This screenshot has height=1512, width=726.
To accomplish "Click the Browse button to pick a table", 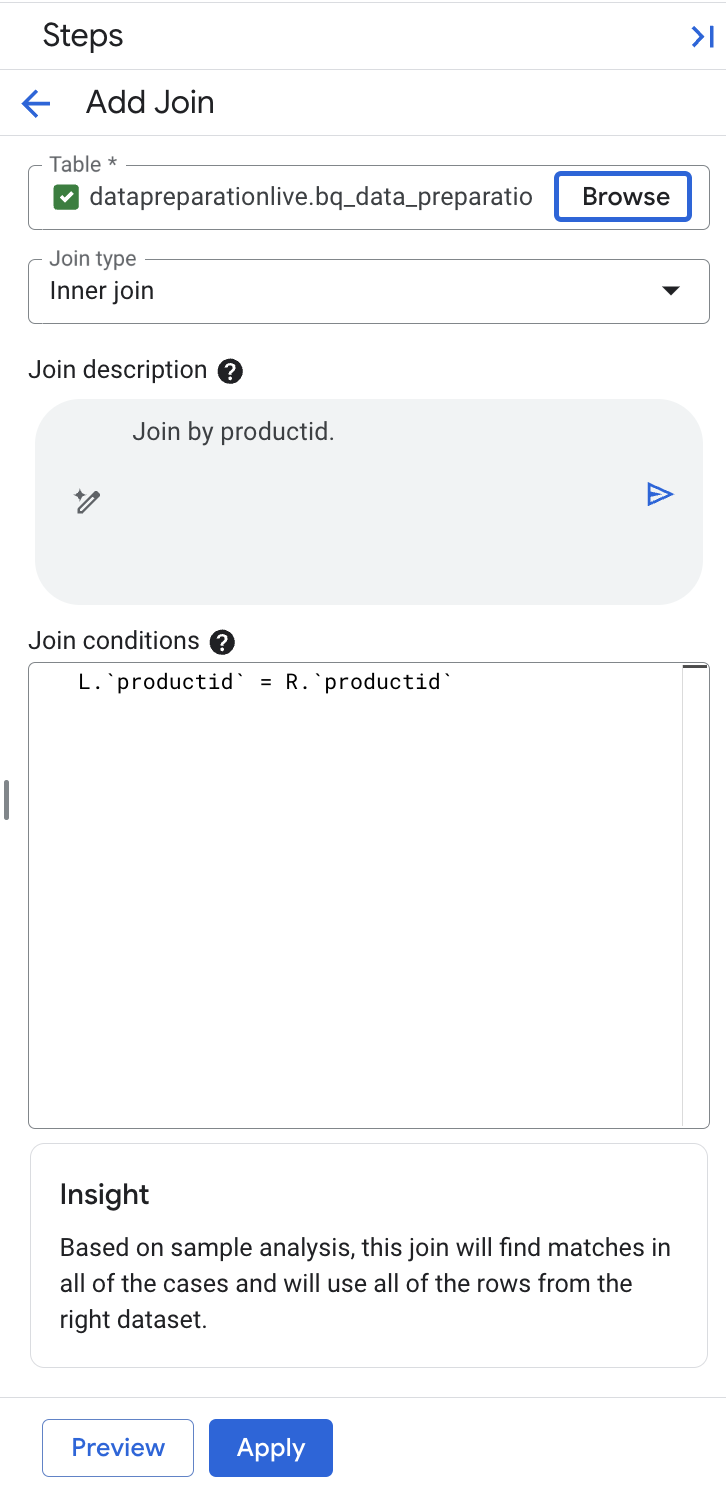I will point(625,197).
